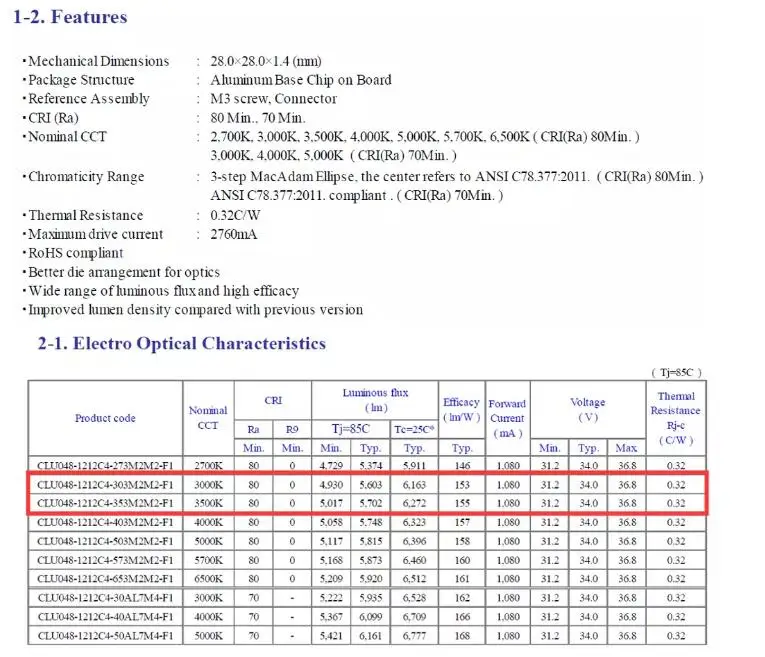Select product code CLU048-1212C4-403M2M2-F1
Screen dimensions: 765x657
[105, 522]
